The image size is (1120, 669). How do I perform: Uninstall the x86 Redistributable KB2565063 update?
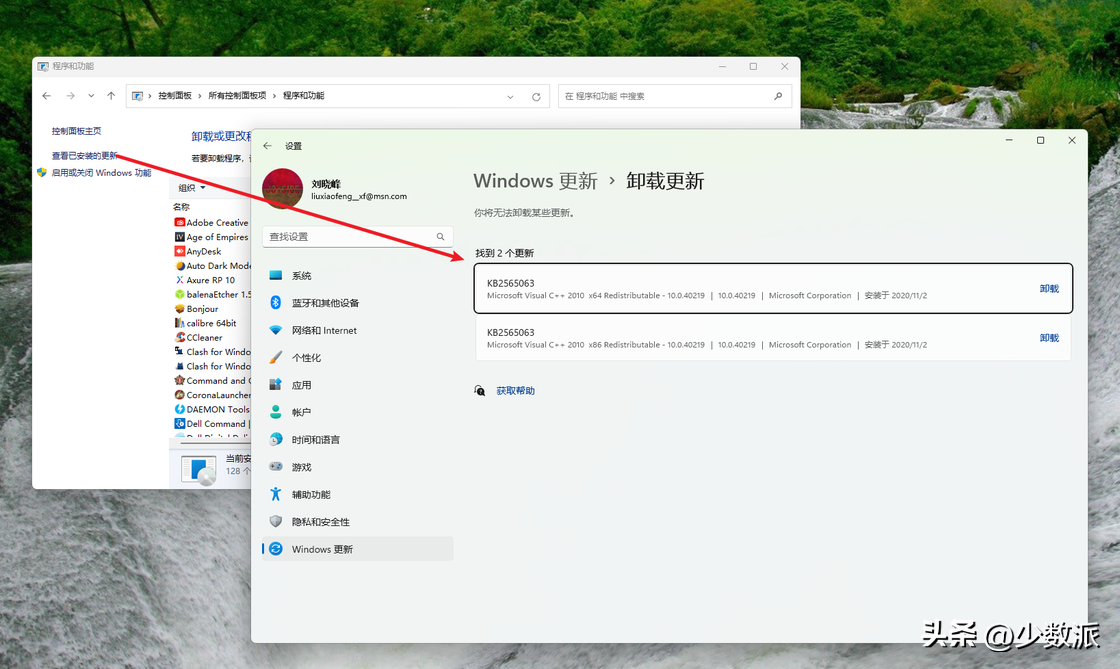(x=1048, y=338)
